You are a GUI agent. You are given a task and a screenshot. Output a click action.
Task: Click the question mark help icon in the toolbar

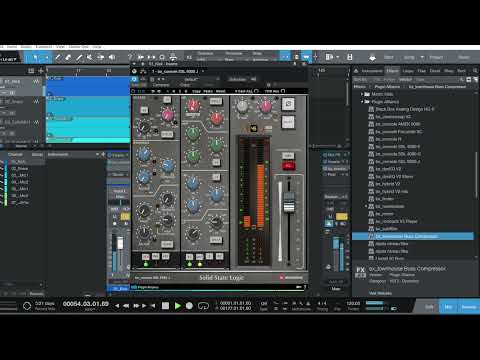[x=130, y=57]
